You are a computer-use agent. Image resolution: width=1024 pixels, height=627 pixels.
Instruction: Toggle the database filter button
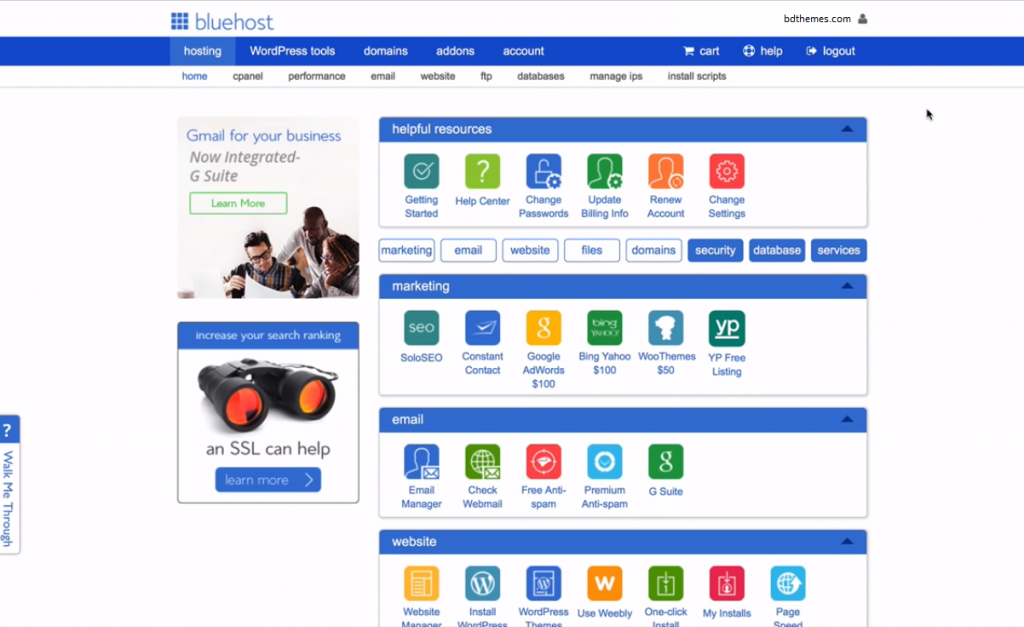[x=777, y=250]
